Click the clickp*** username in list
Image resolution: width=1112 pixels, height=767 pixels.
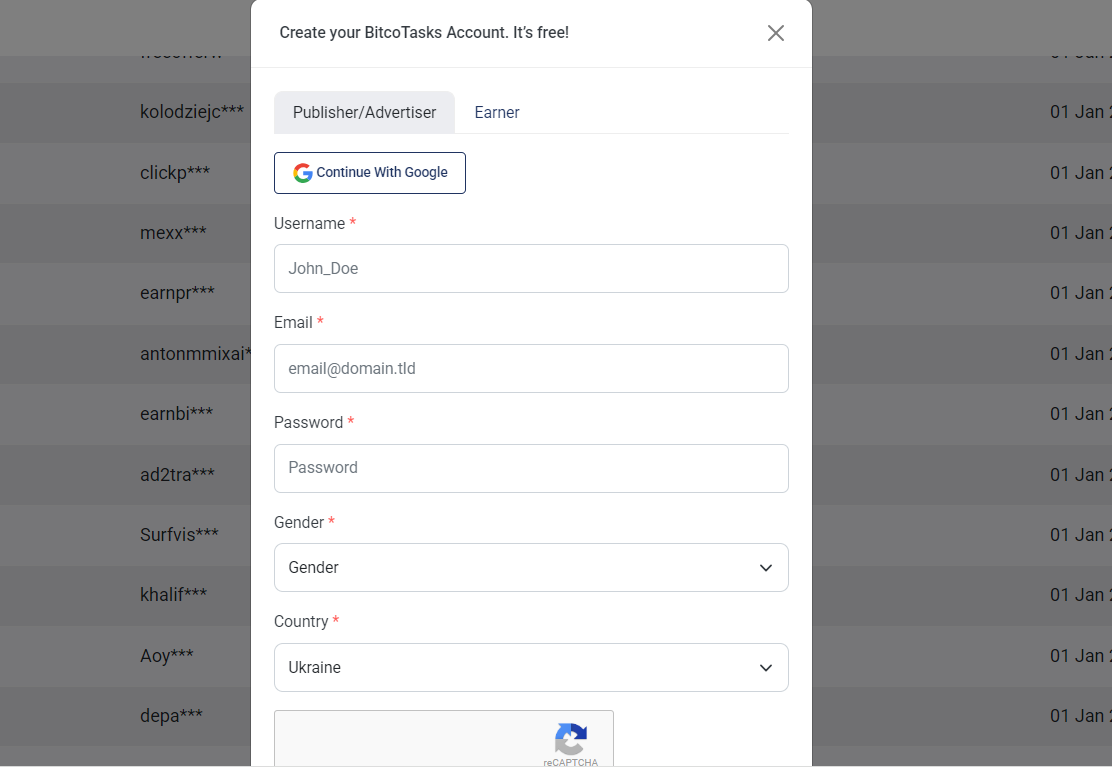point(174,172)
